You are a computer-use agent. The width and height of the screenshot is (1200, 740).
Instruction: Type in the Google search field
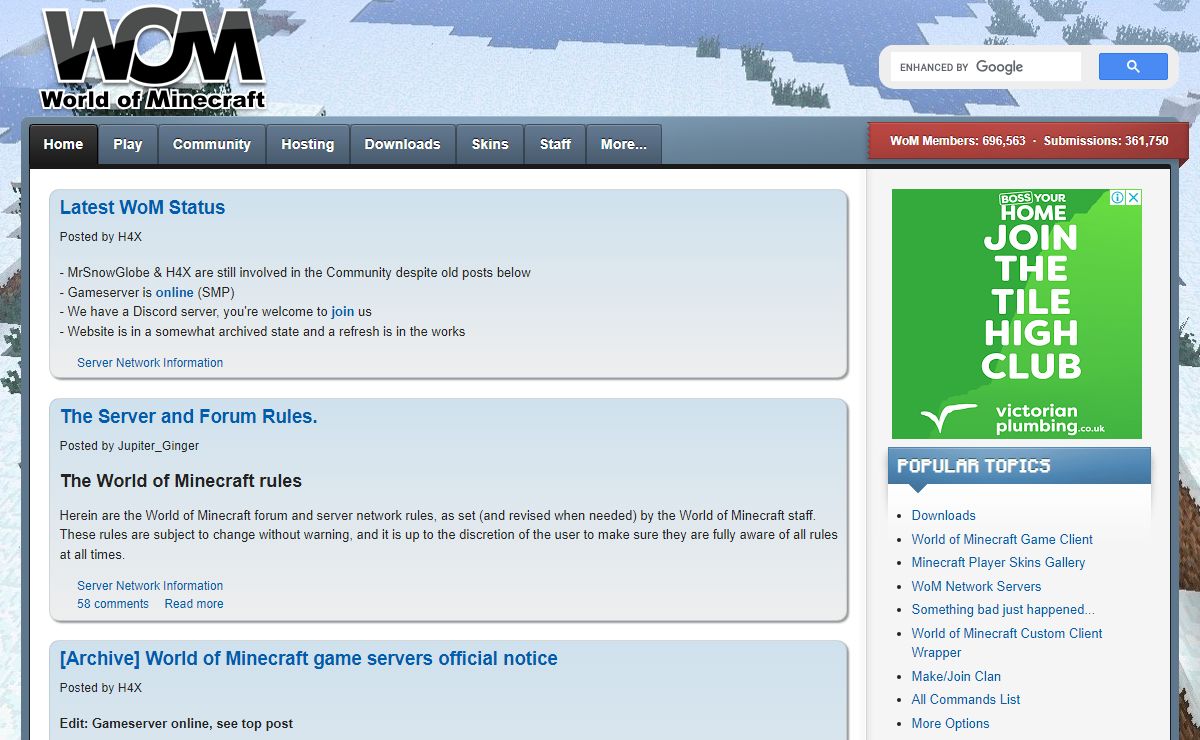point(985,67)
